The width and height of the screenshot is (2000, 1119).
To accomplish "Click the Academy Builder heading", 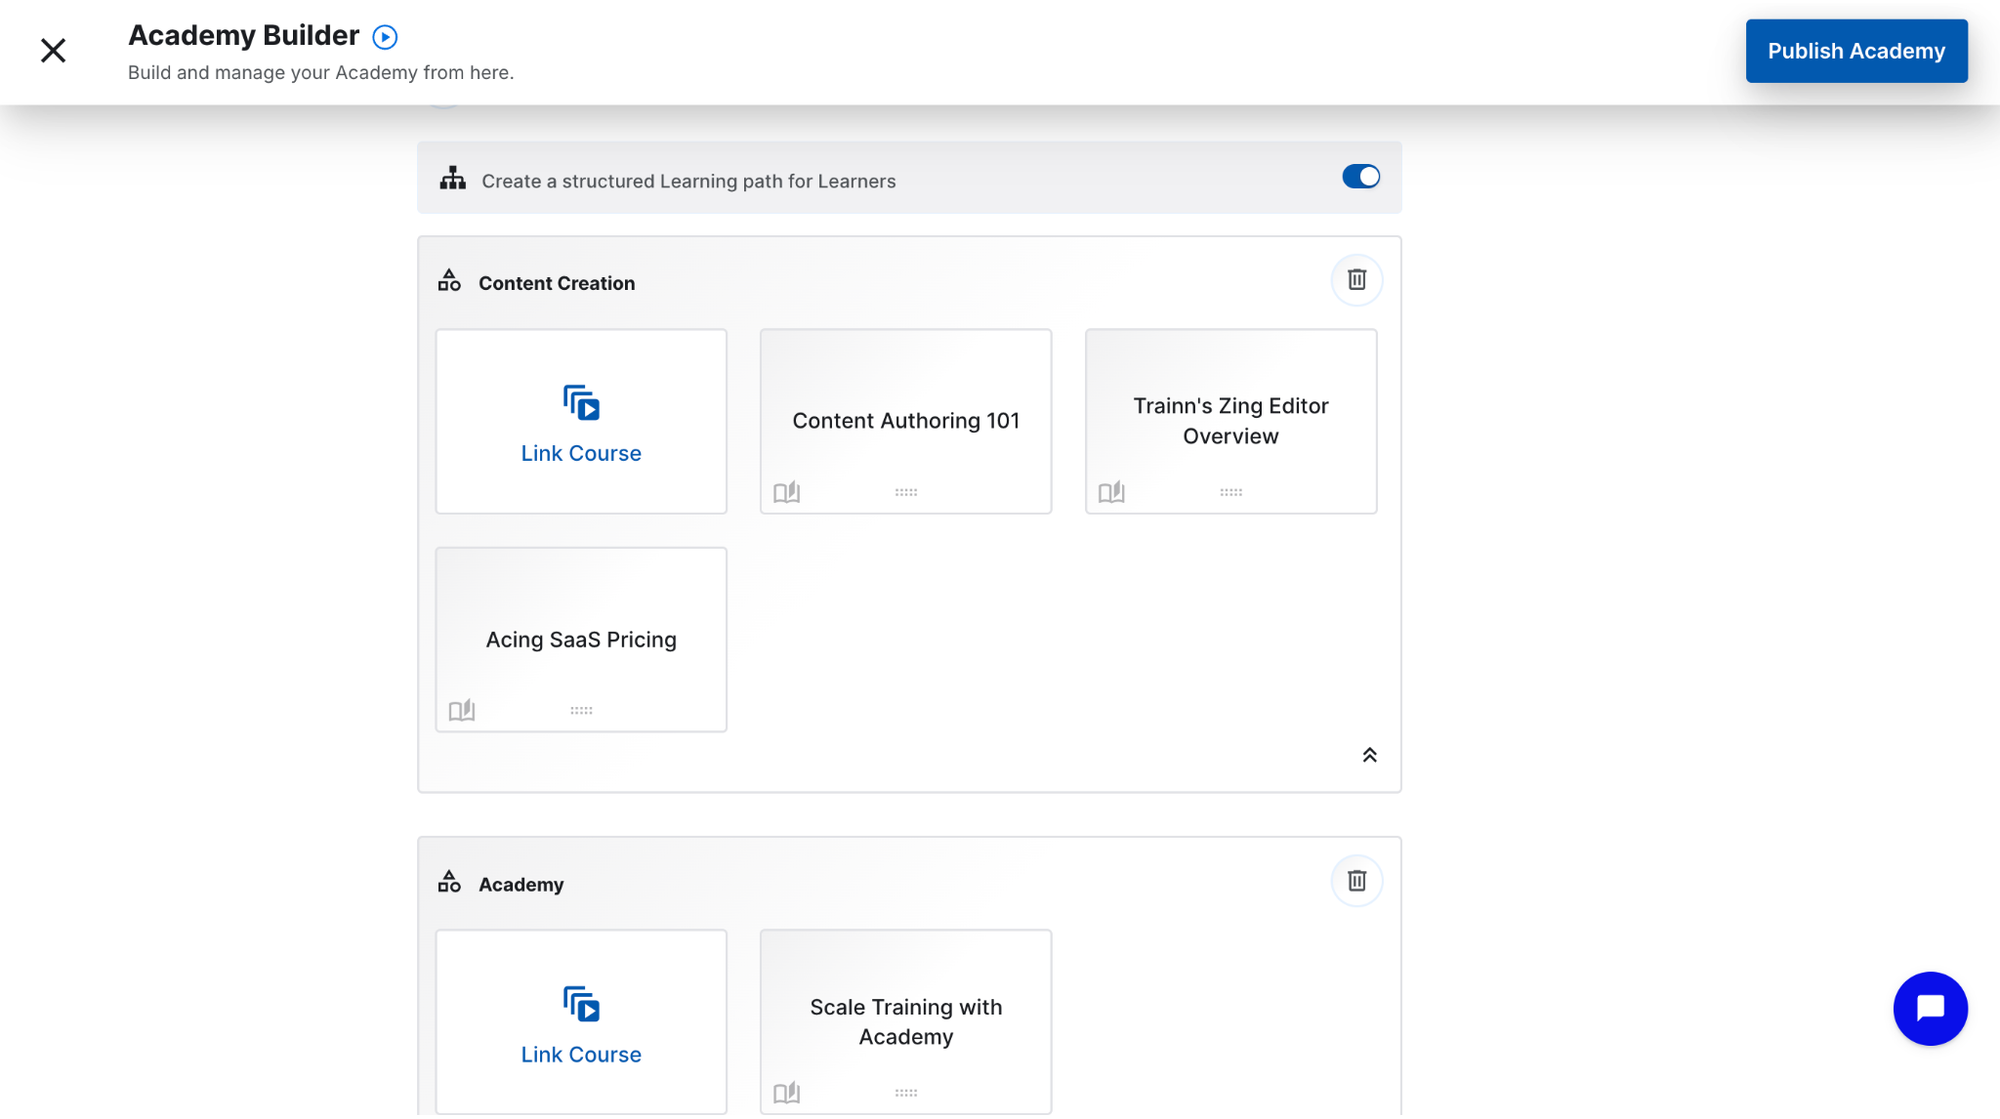I will [243, 36].
